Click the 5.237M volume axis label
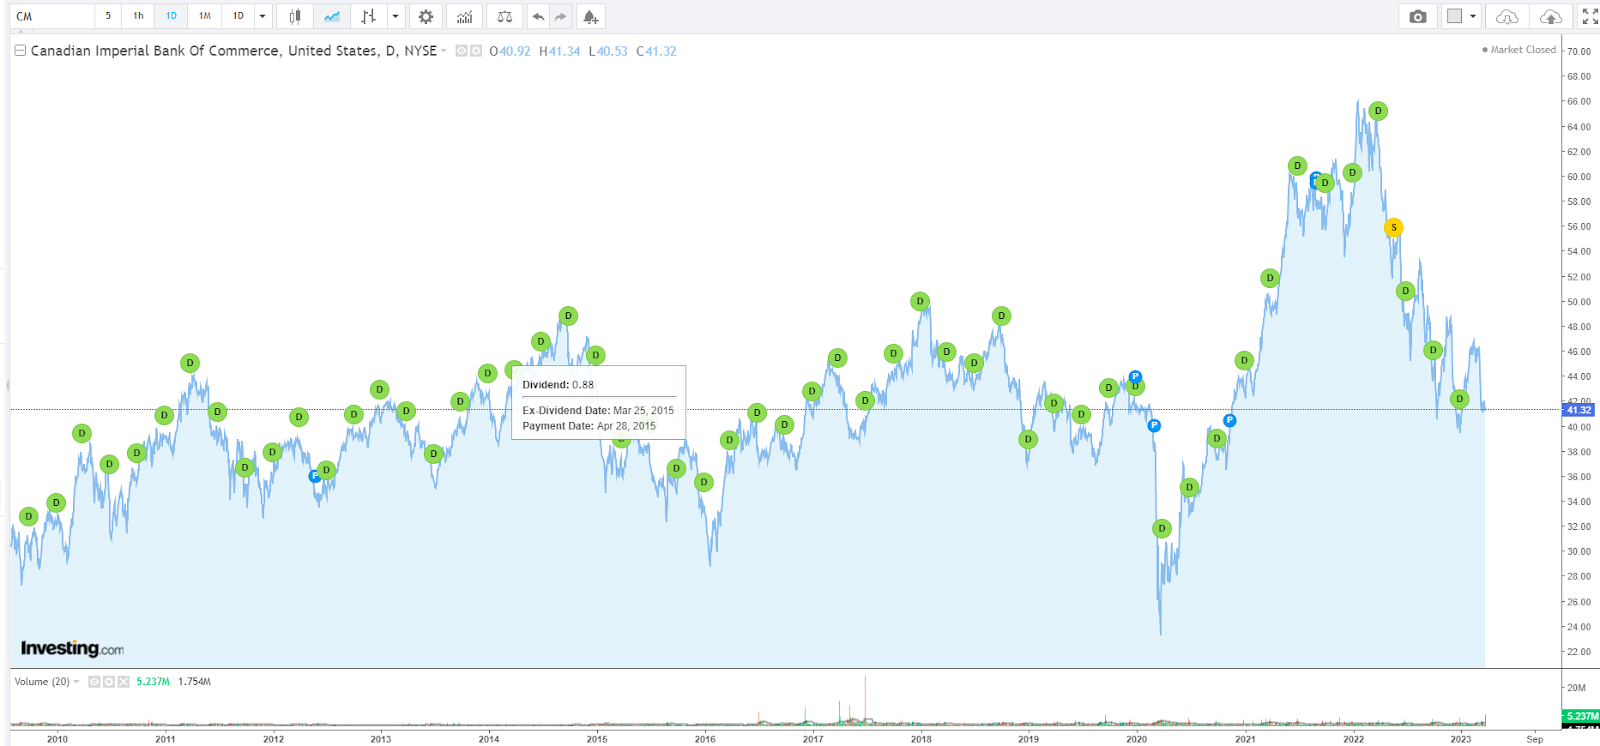The height and width of the screenshot is (746, 1600). [x=1581, y=716]
